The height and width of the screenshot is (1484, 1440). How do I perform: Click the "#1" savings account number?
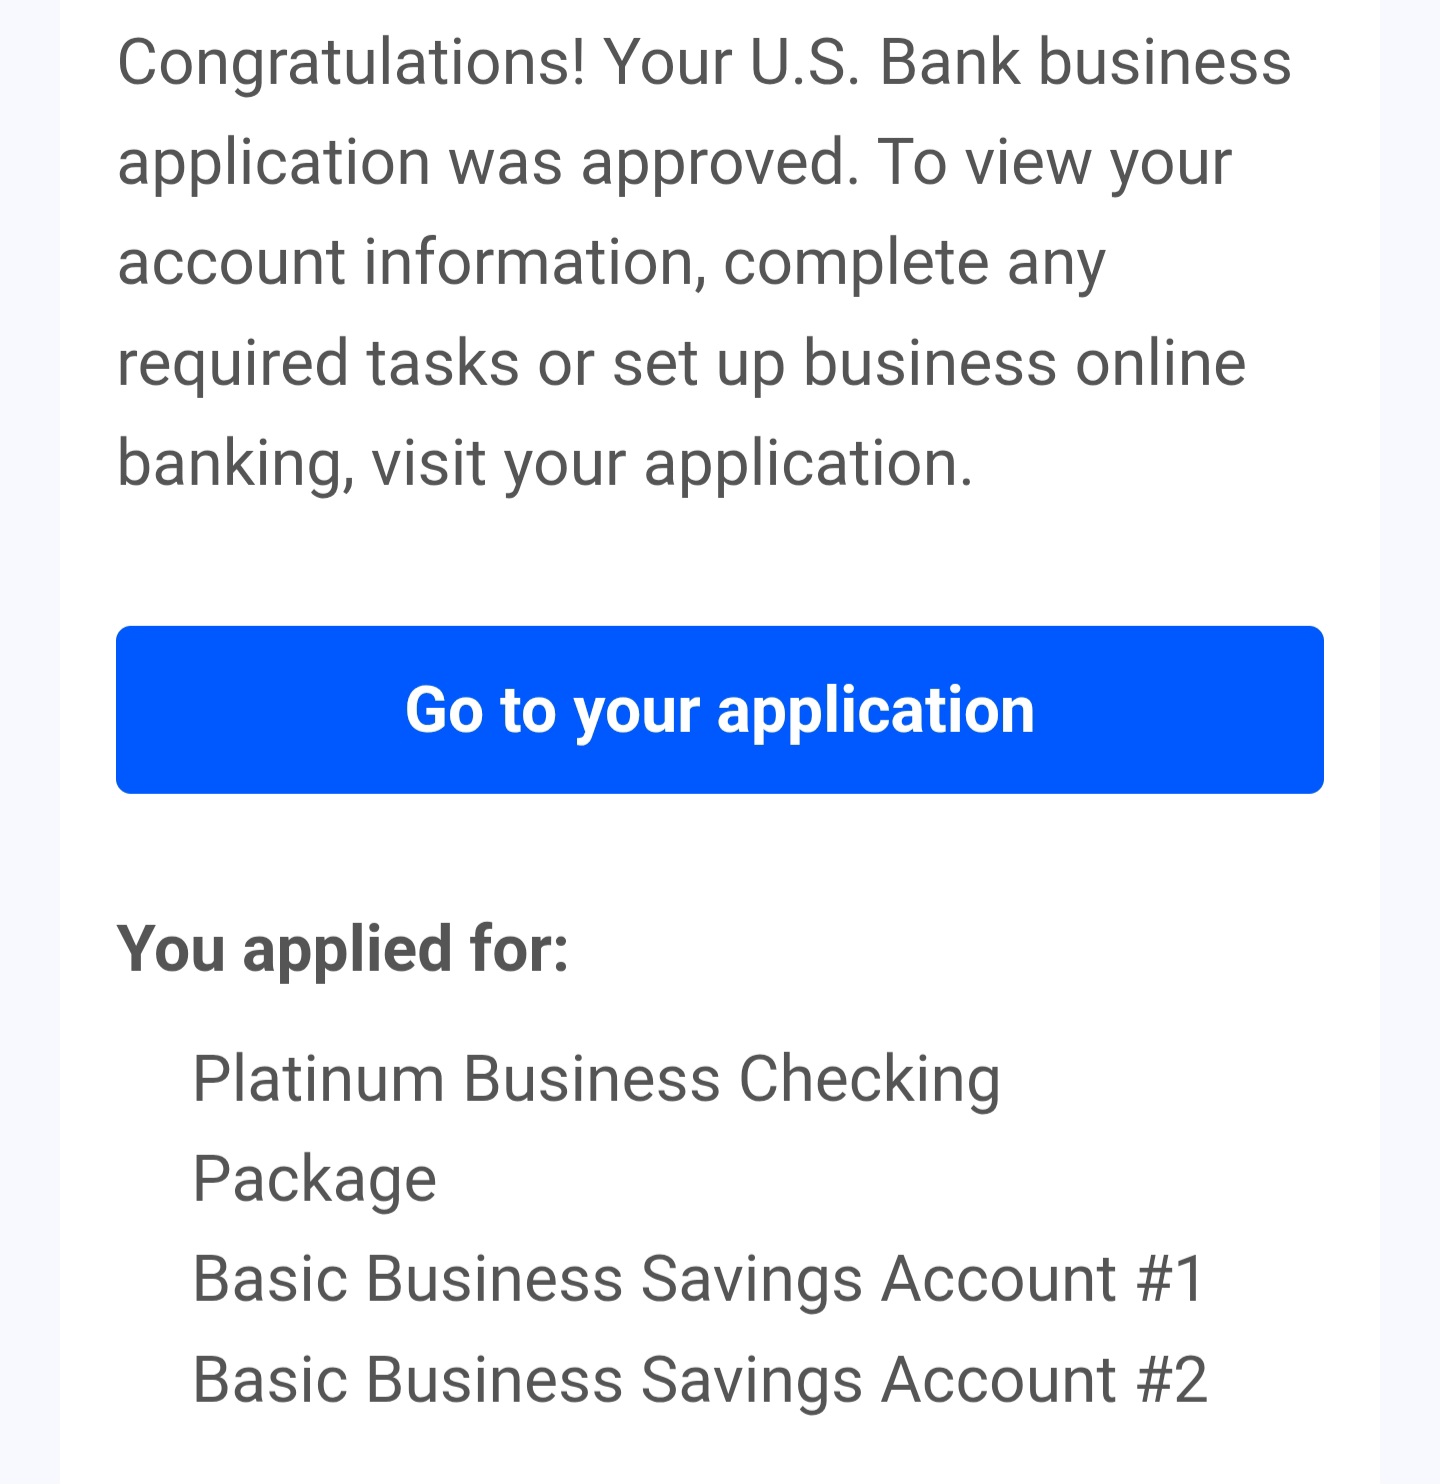pyautogui.click(x=1170, y=1279)
